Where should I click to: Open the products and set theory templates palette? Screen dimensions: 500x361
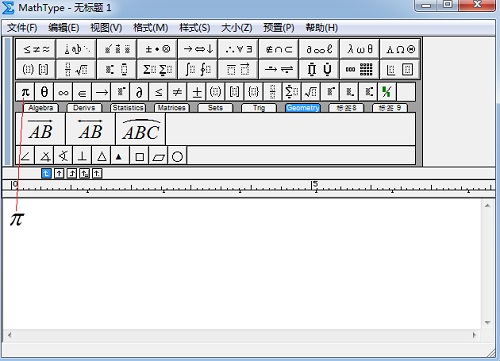(x=319, y=69)
